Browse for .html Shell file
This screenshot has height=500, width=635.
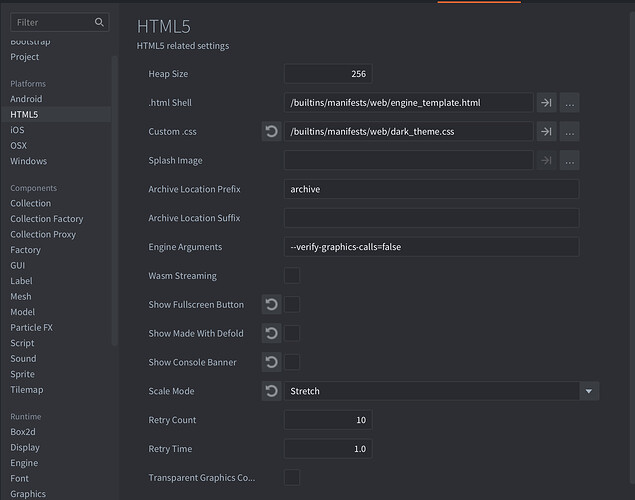[569, 102]
